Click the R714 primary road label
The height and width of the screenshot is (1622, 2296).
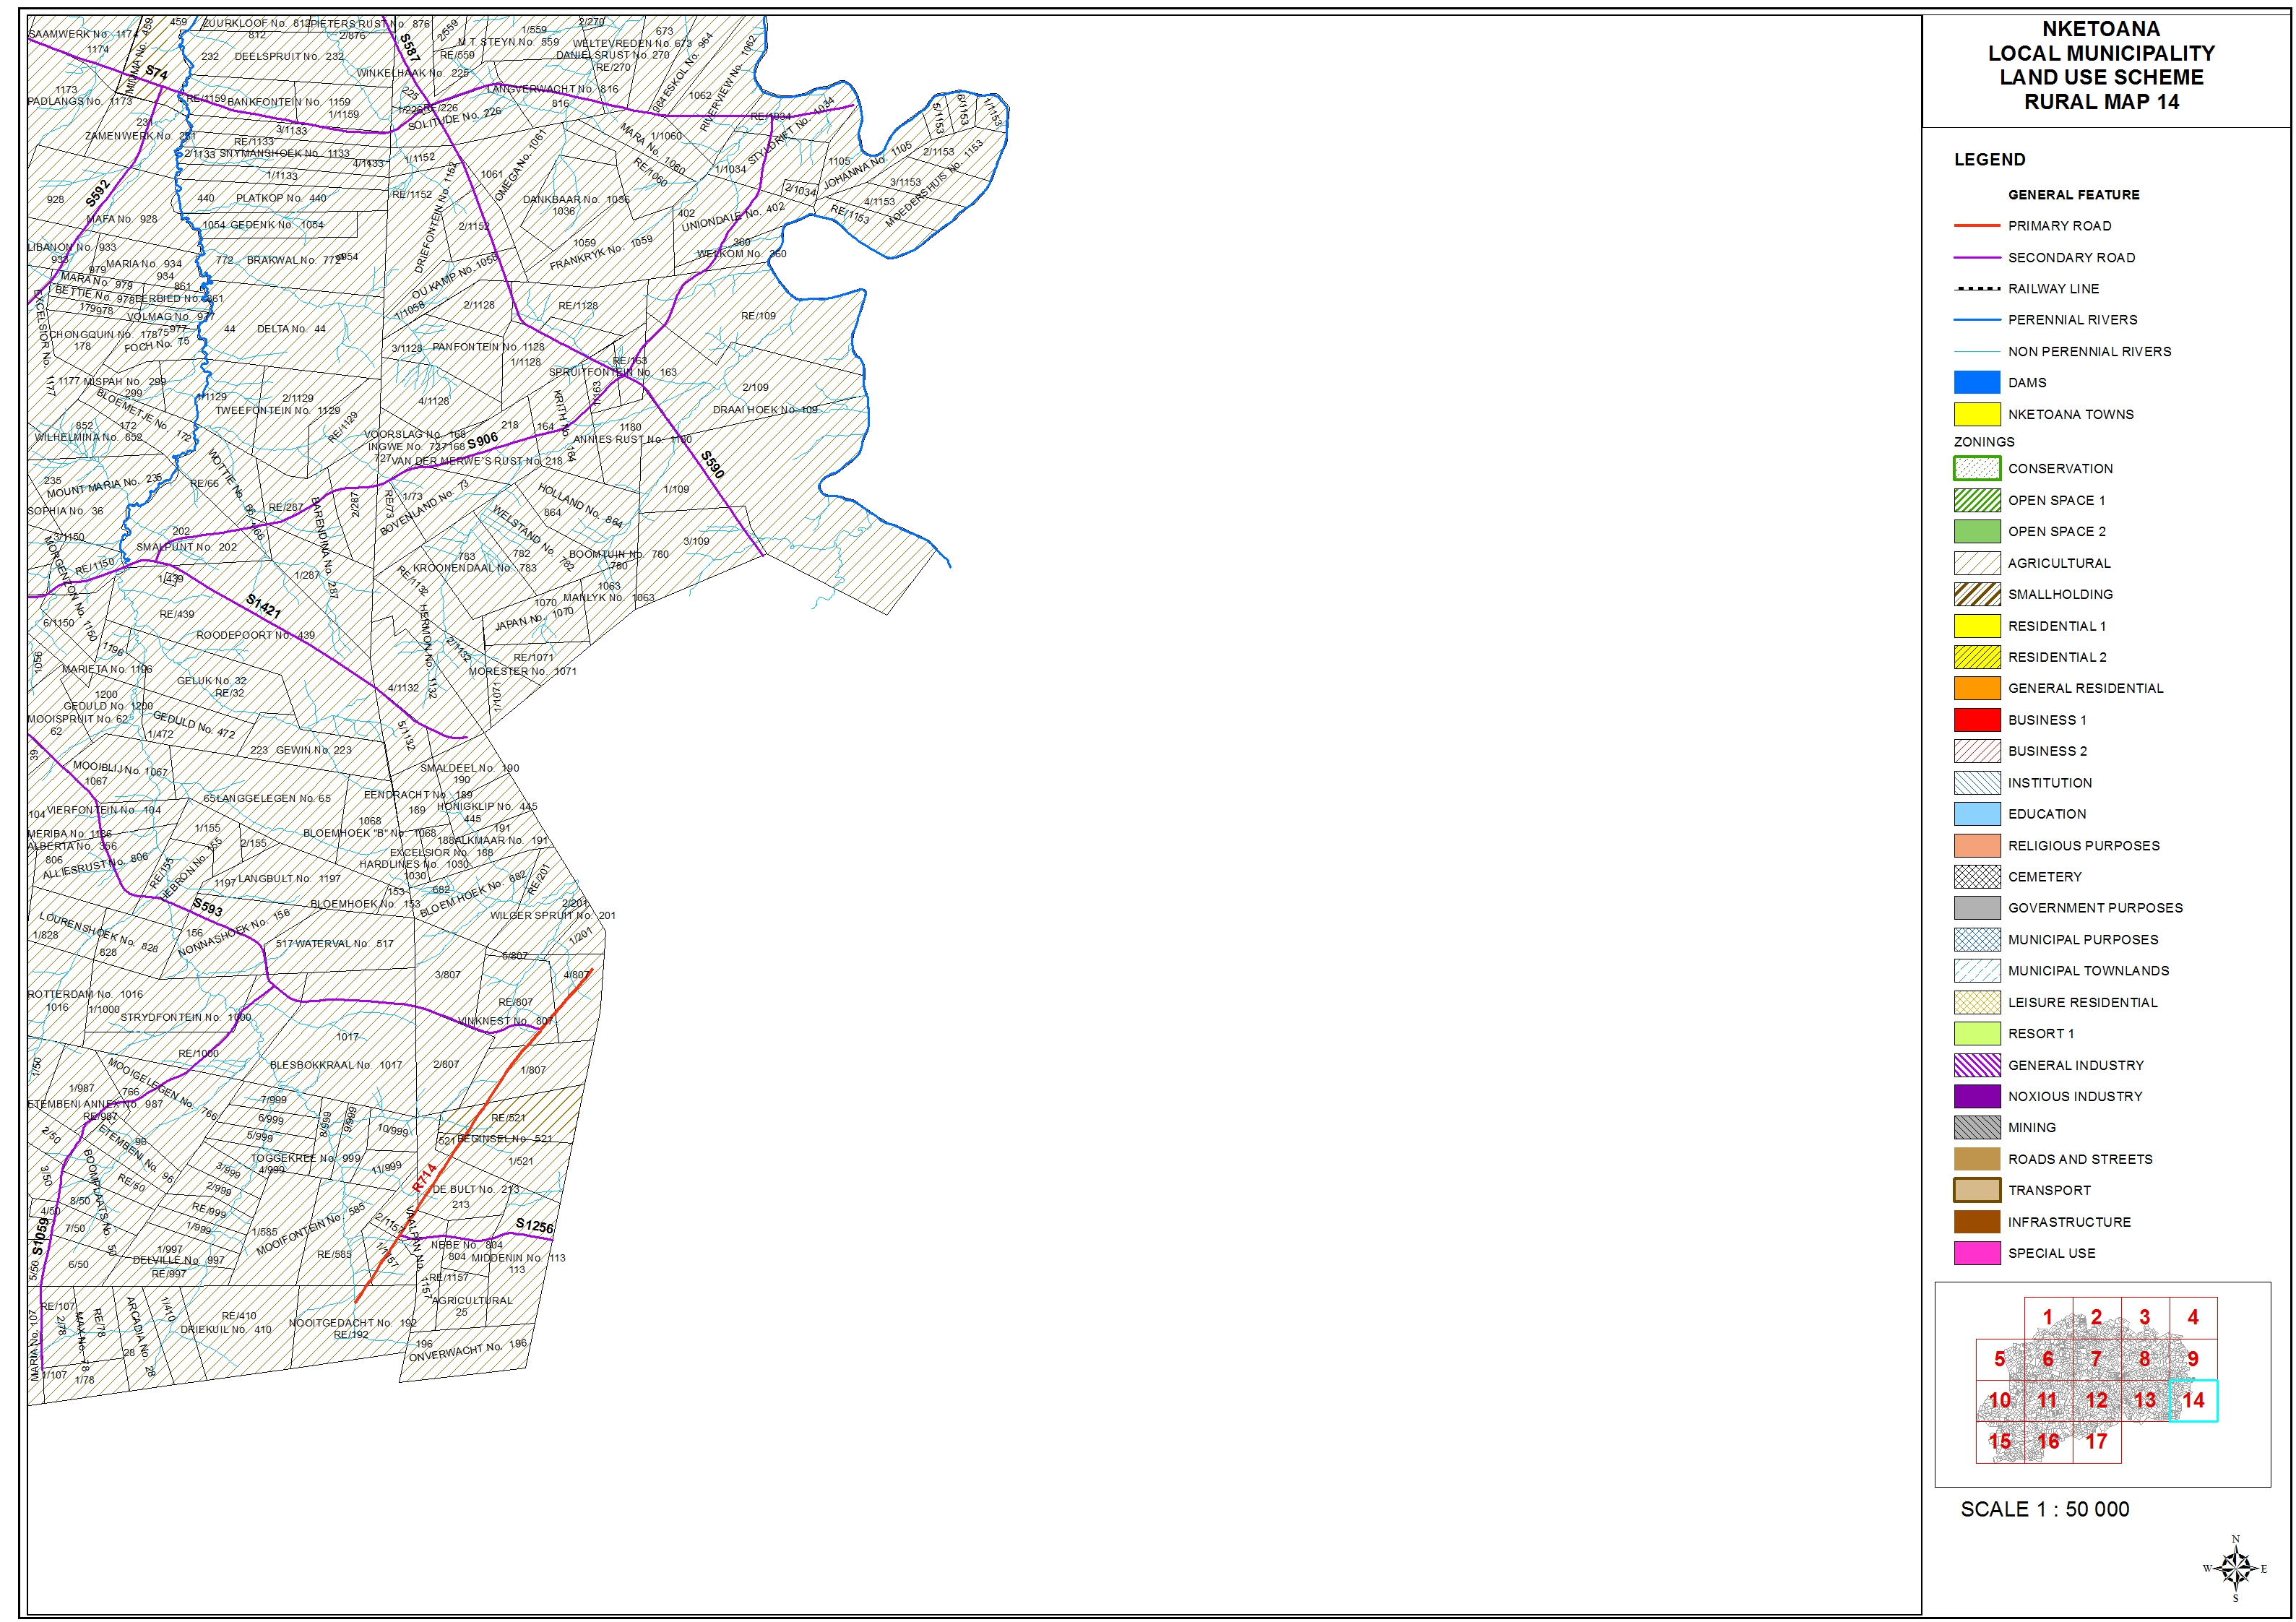tap(425, 1177)
